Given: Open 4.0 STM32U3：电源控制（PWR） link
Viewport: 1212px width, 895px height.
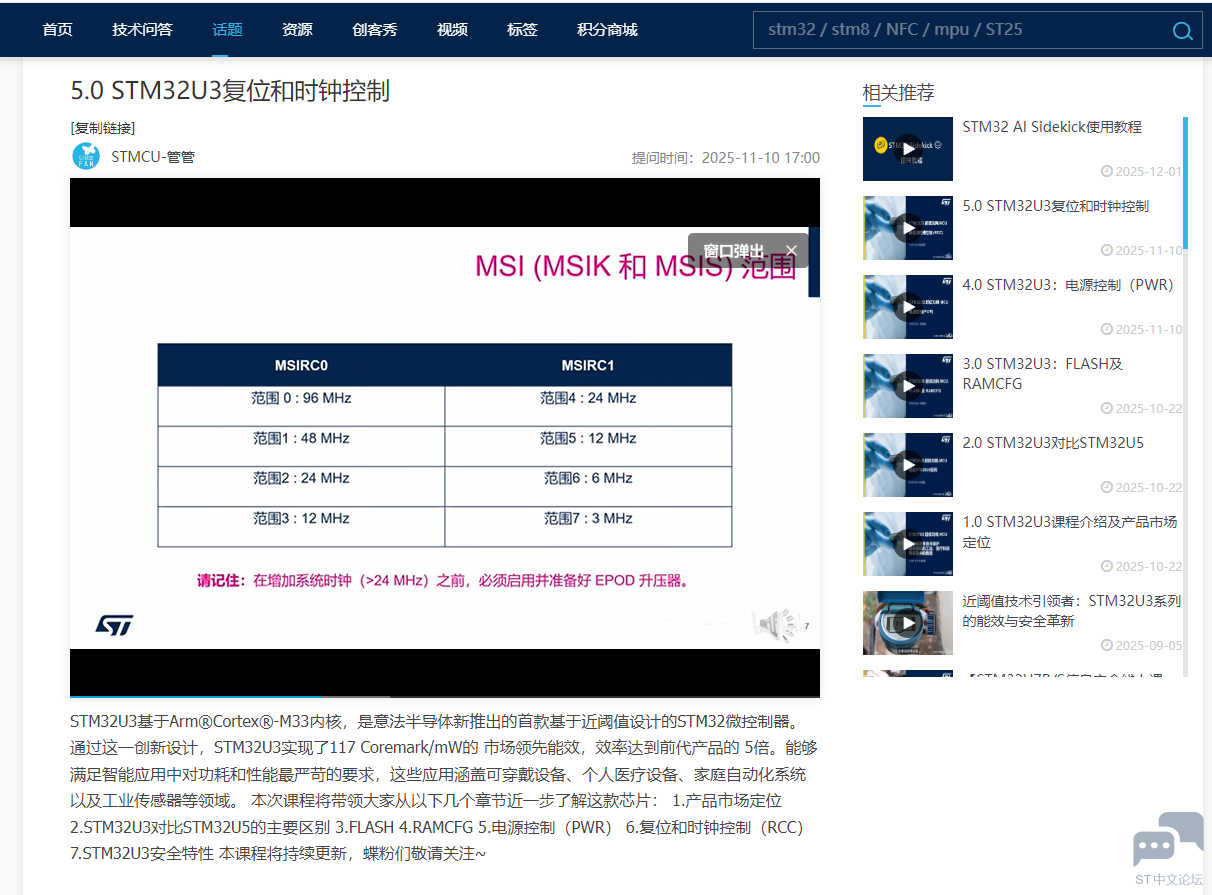Looking at the screenshot, I should (x=1068, y=285).
